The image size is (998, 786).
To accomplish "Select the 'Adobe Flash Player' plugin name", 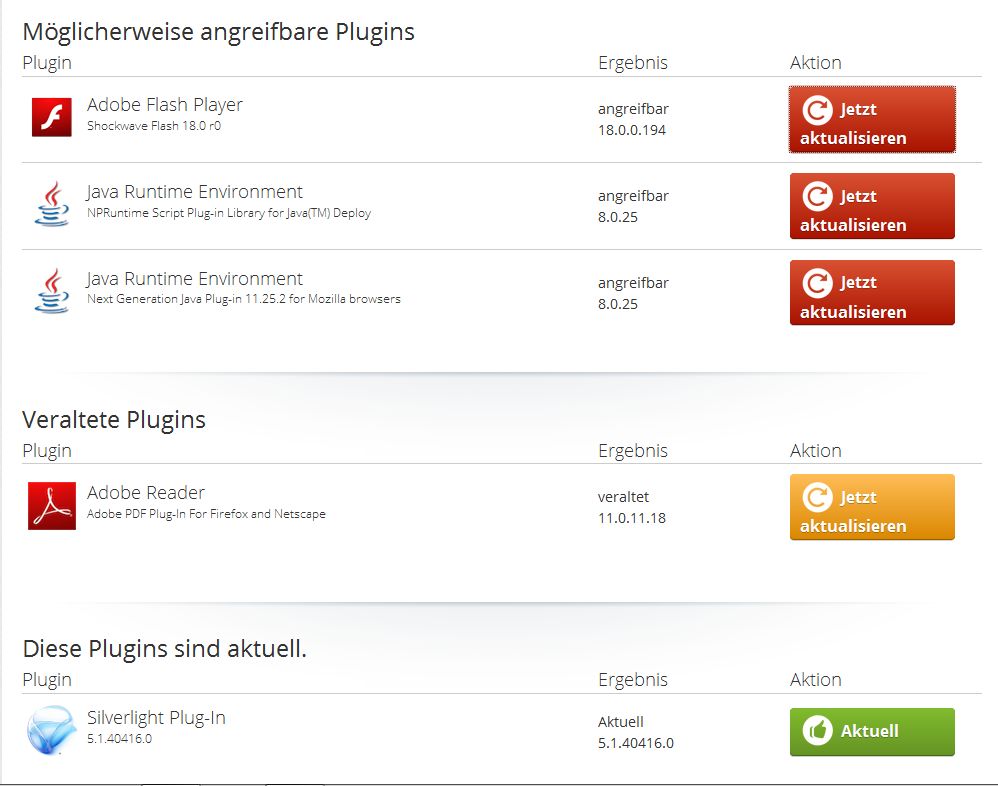I will tap(165, 105).
